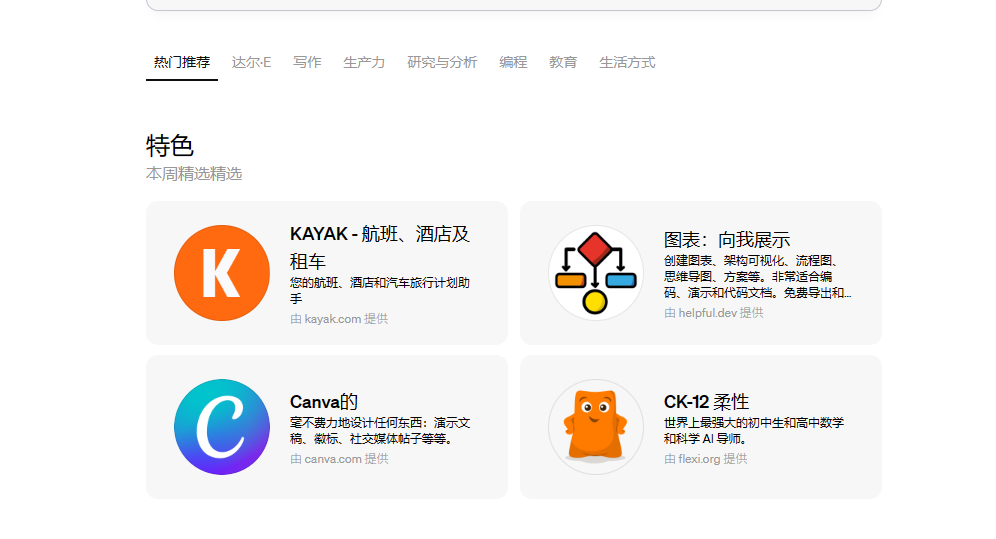Click the 本周精选精选 subtitle
The height and width of the screenshot is (539, 996).
(194, 174)
